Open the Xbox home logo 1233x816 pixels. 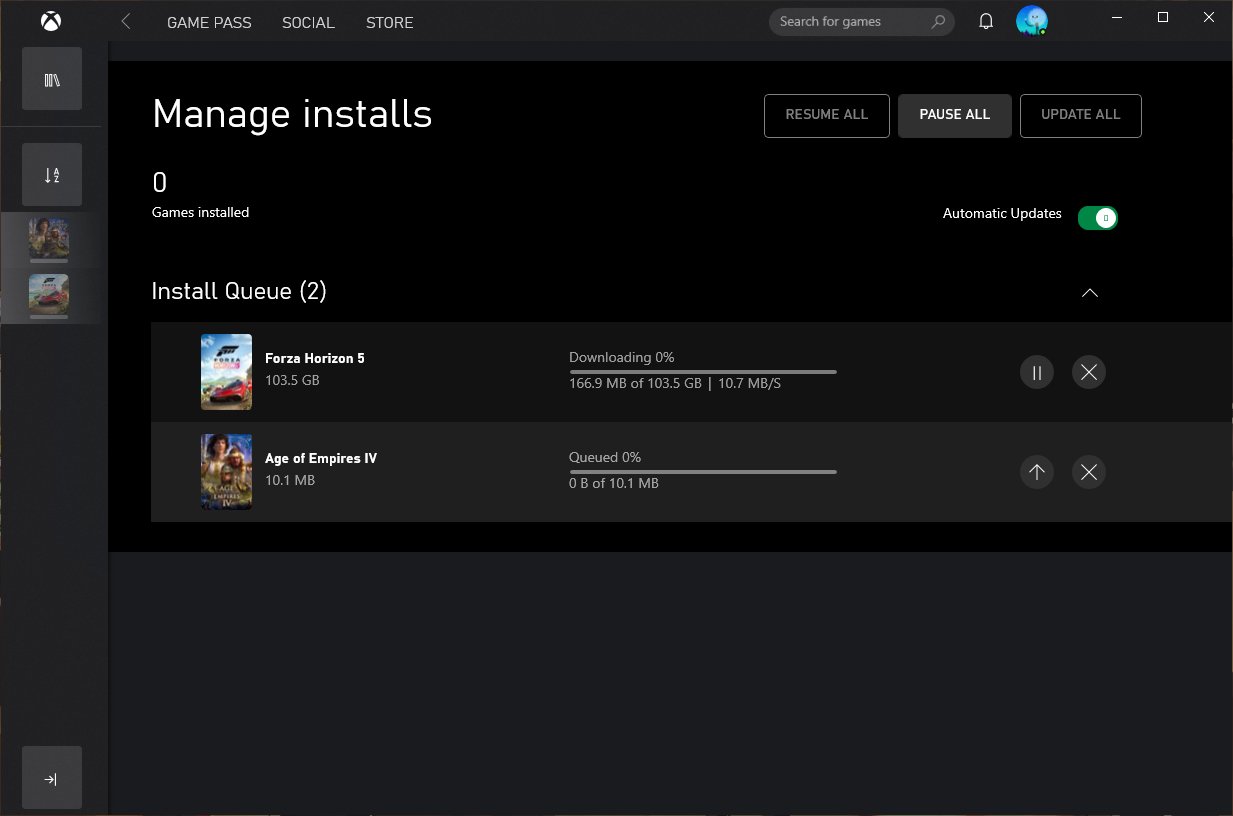51,21
